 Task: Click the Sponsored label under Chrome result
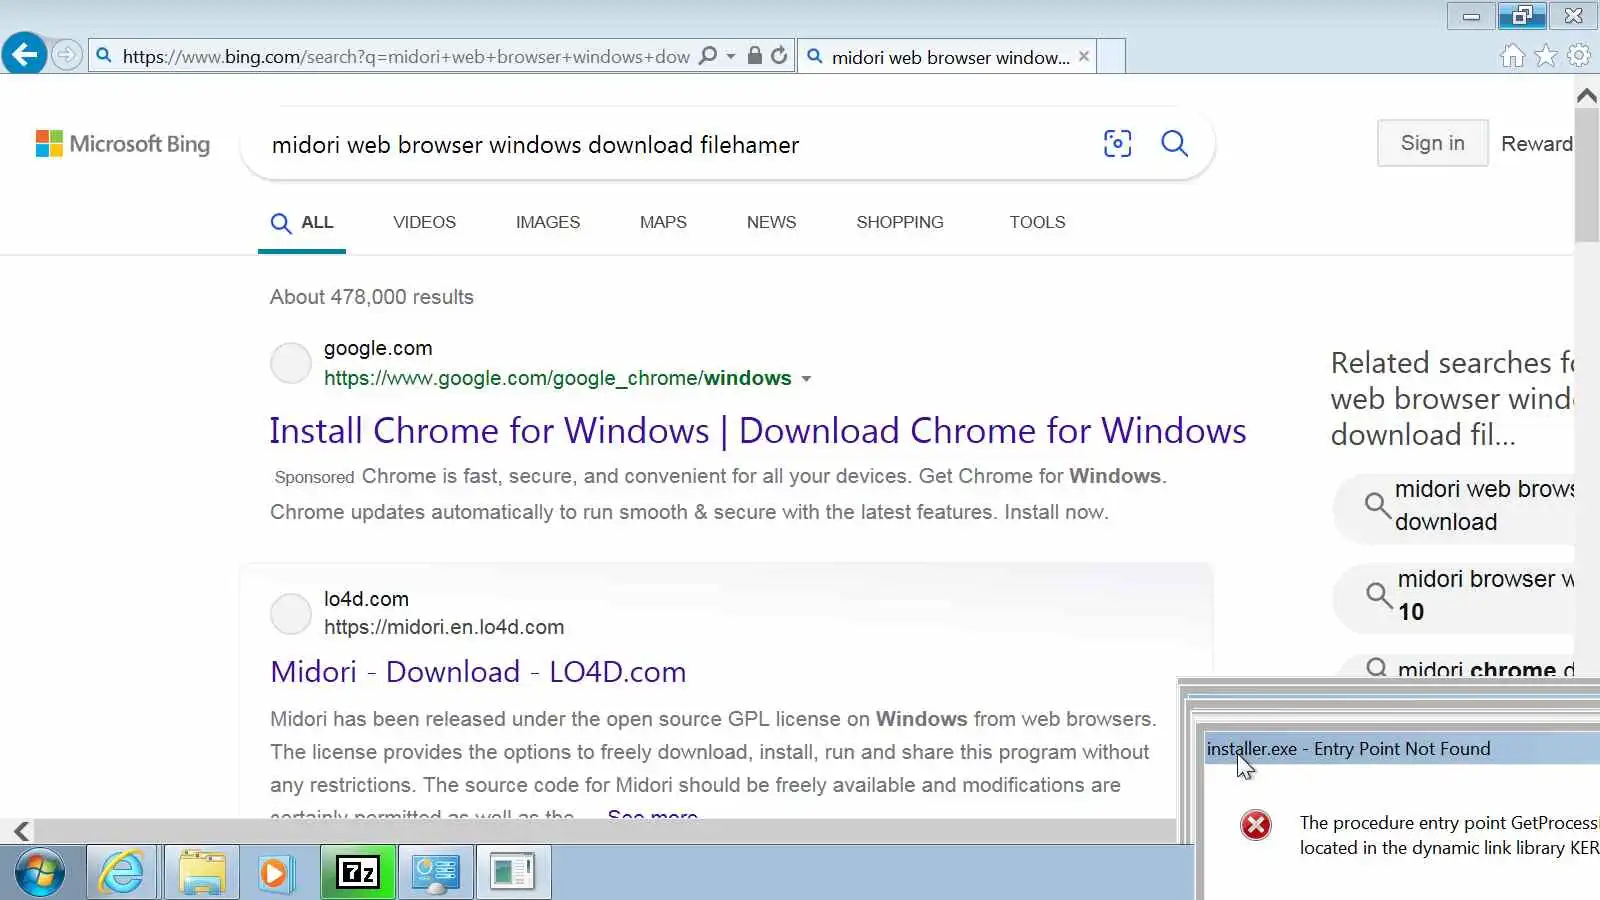tap(314, 478)
